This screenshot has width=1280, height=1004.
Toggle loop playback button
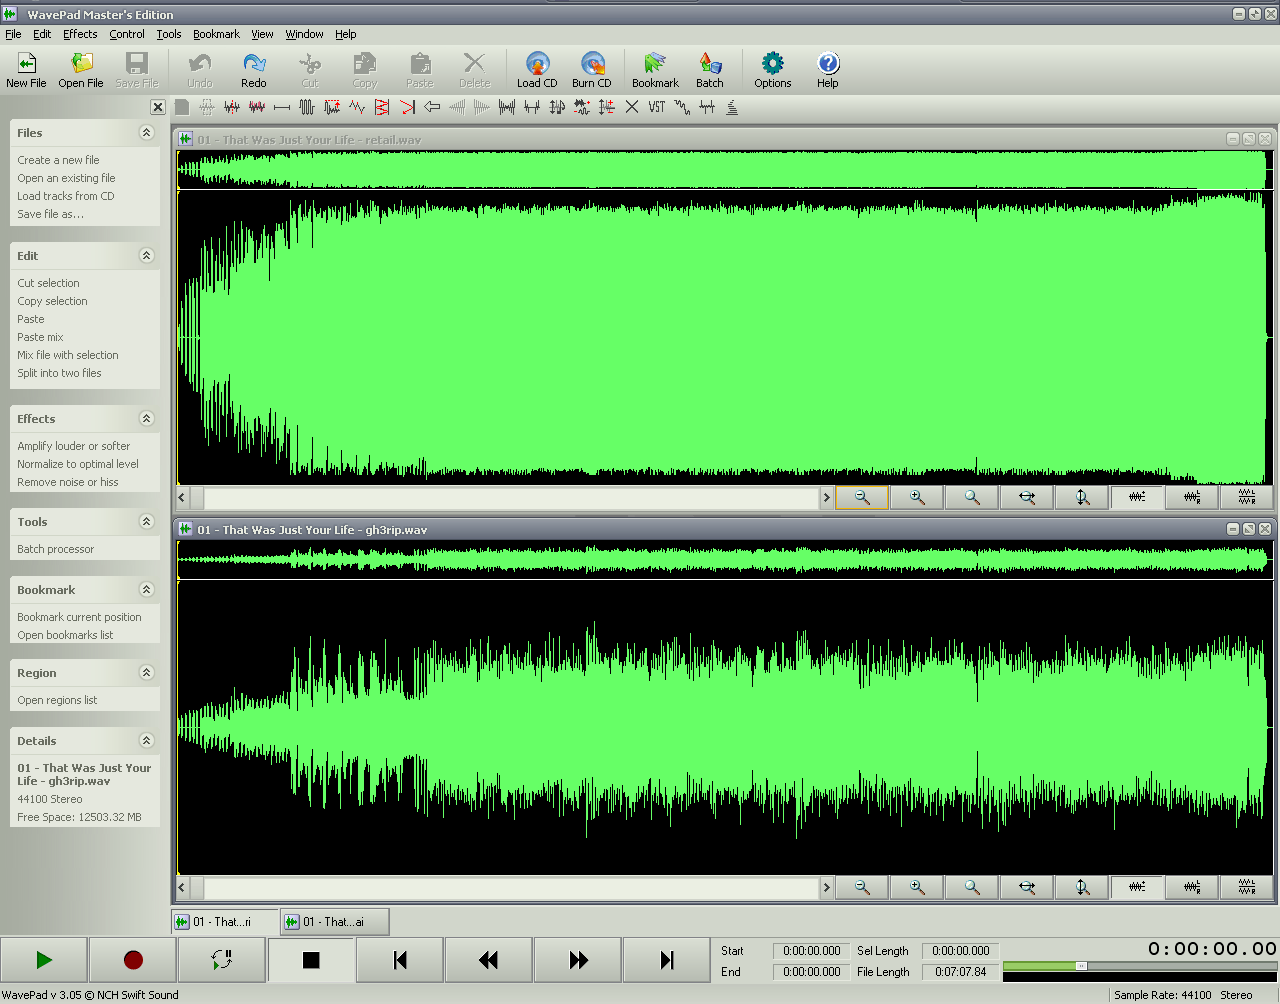[x=222, y=960]
